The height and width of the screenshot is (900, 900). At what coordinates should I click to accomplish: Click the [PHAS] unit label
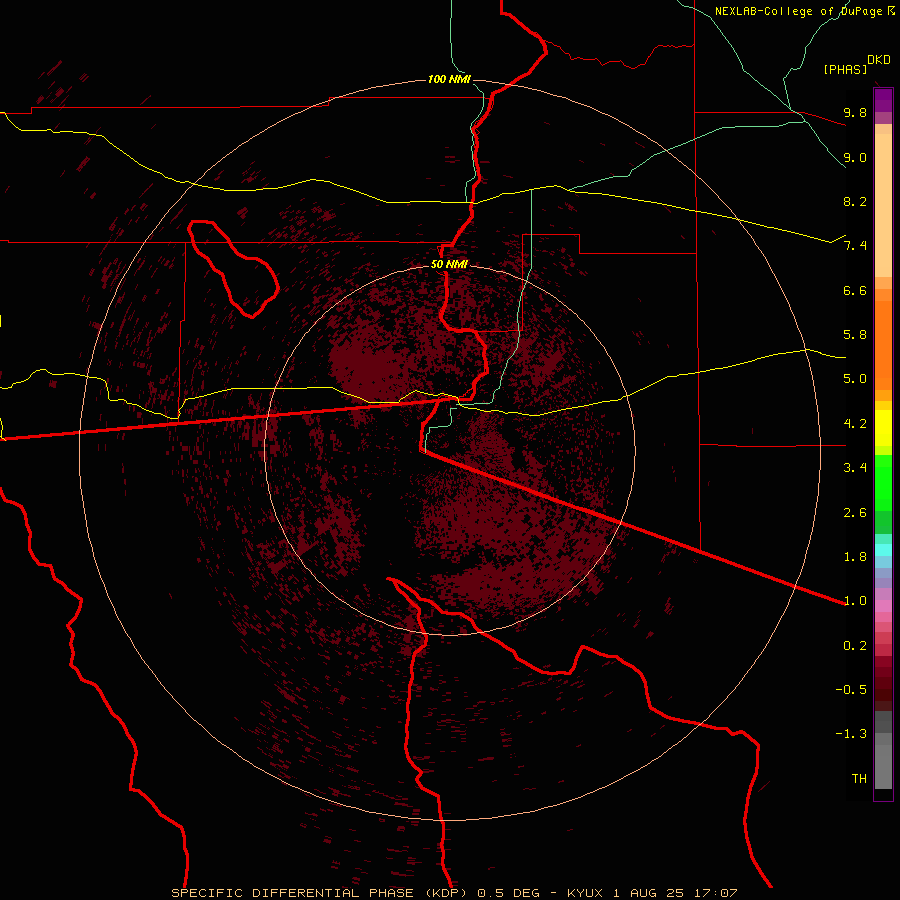point(845,69)
